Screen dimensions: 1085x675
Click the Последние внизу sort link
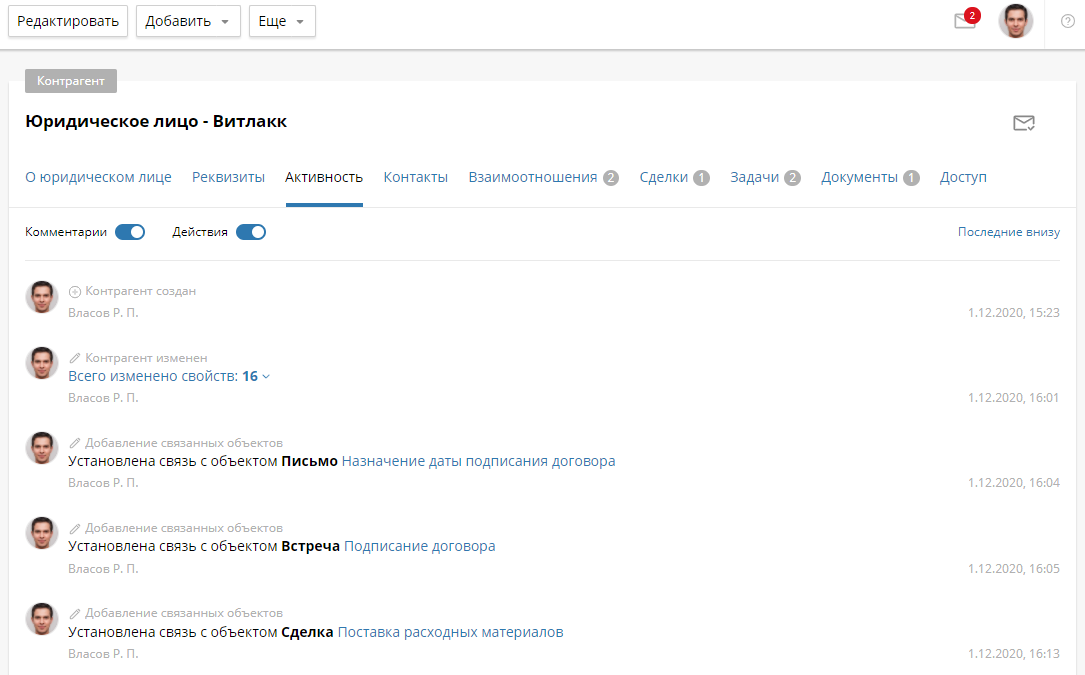coord(1008,232)
